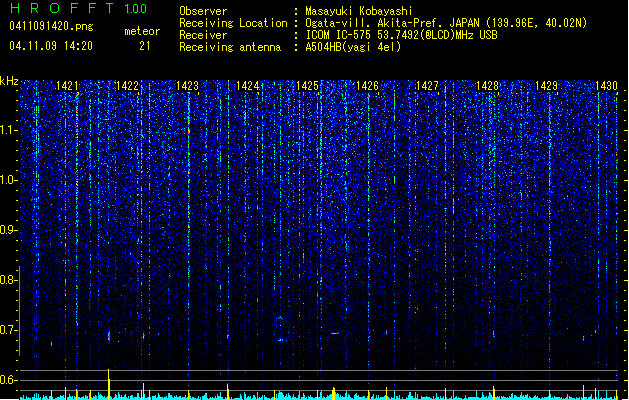Click the 'Receiving antenna' field label
The image size is (629, 400).
(230, 47)
